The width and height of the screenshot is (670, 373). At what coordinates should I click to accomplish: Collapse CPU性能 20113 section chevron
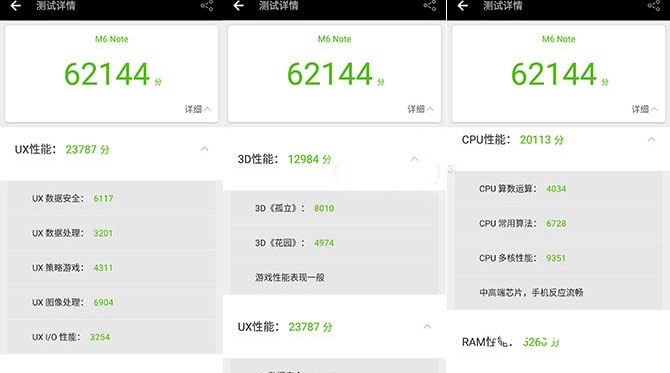[x=651, y=139]
